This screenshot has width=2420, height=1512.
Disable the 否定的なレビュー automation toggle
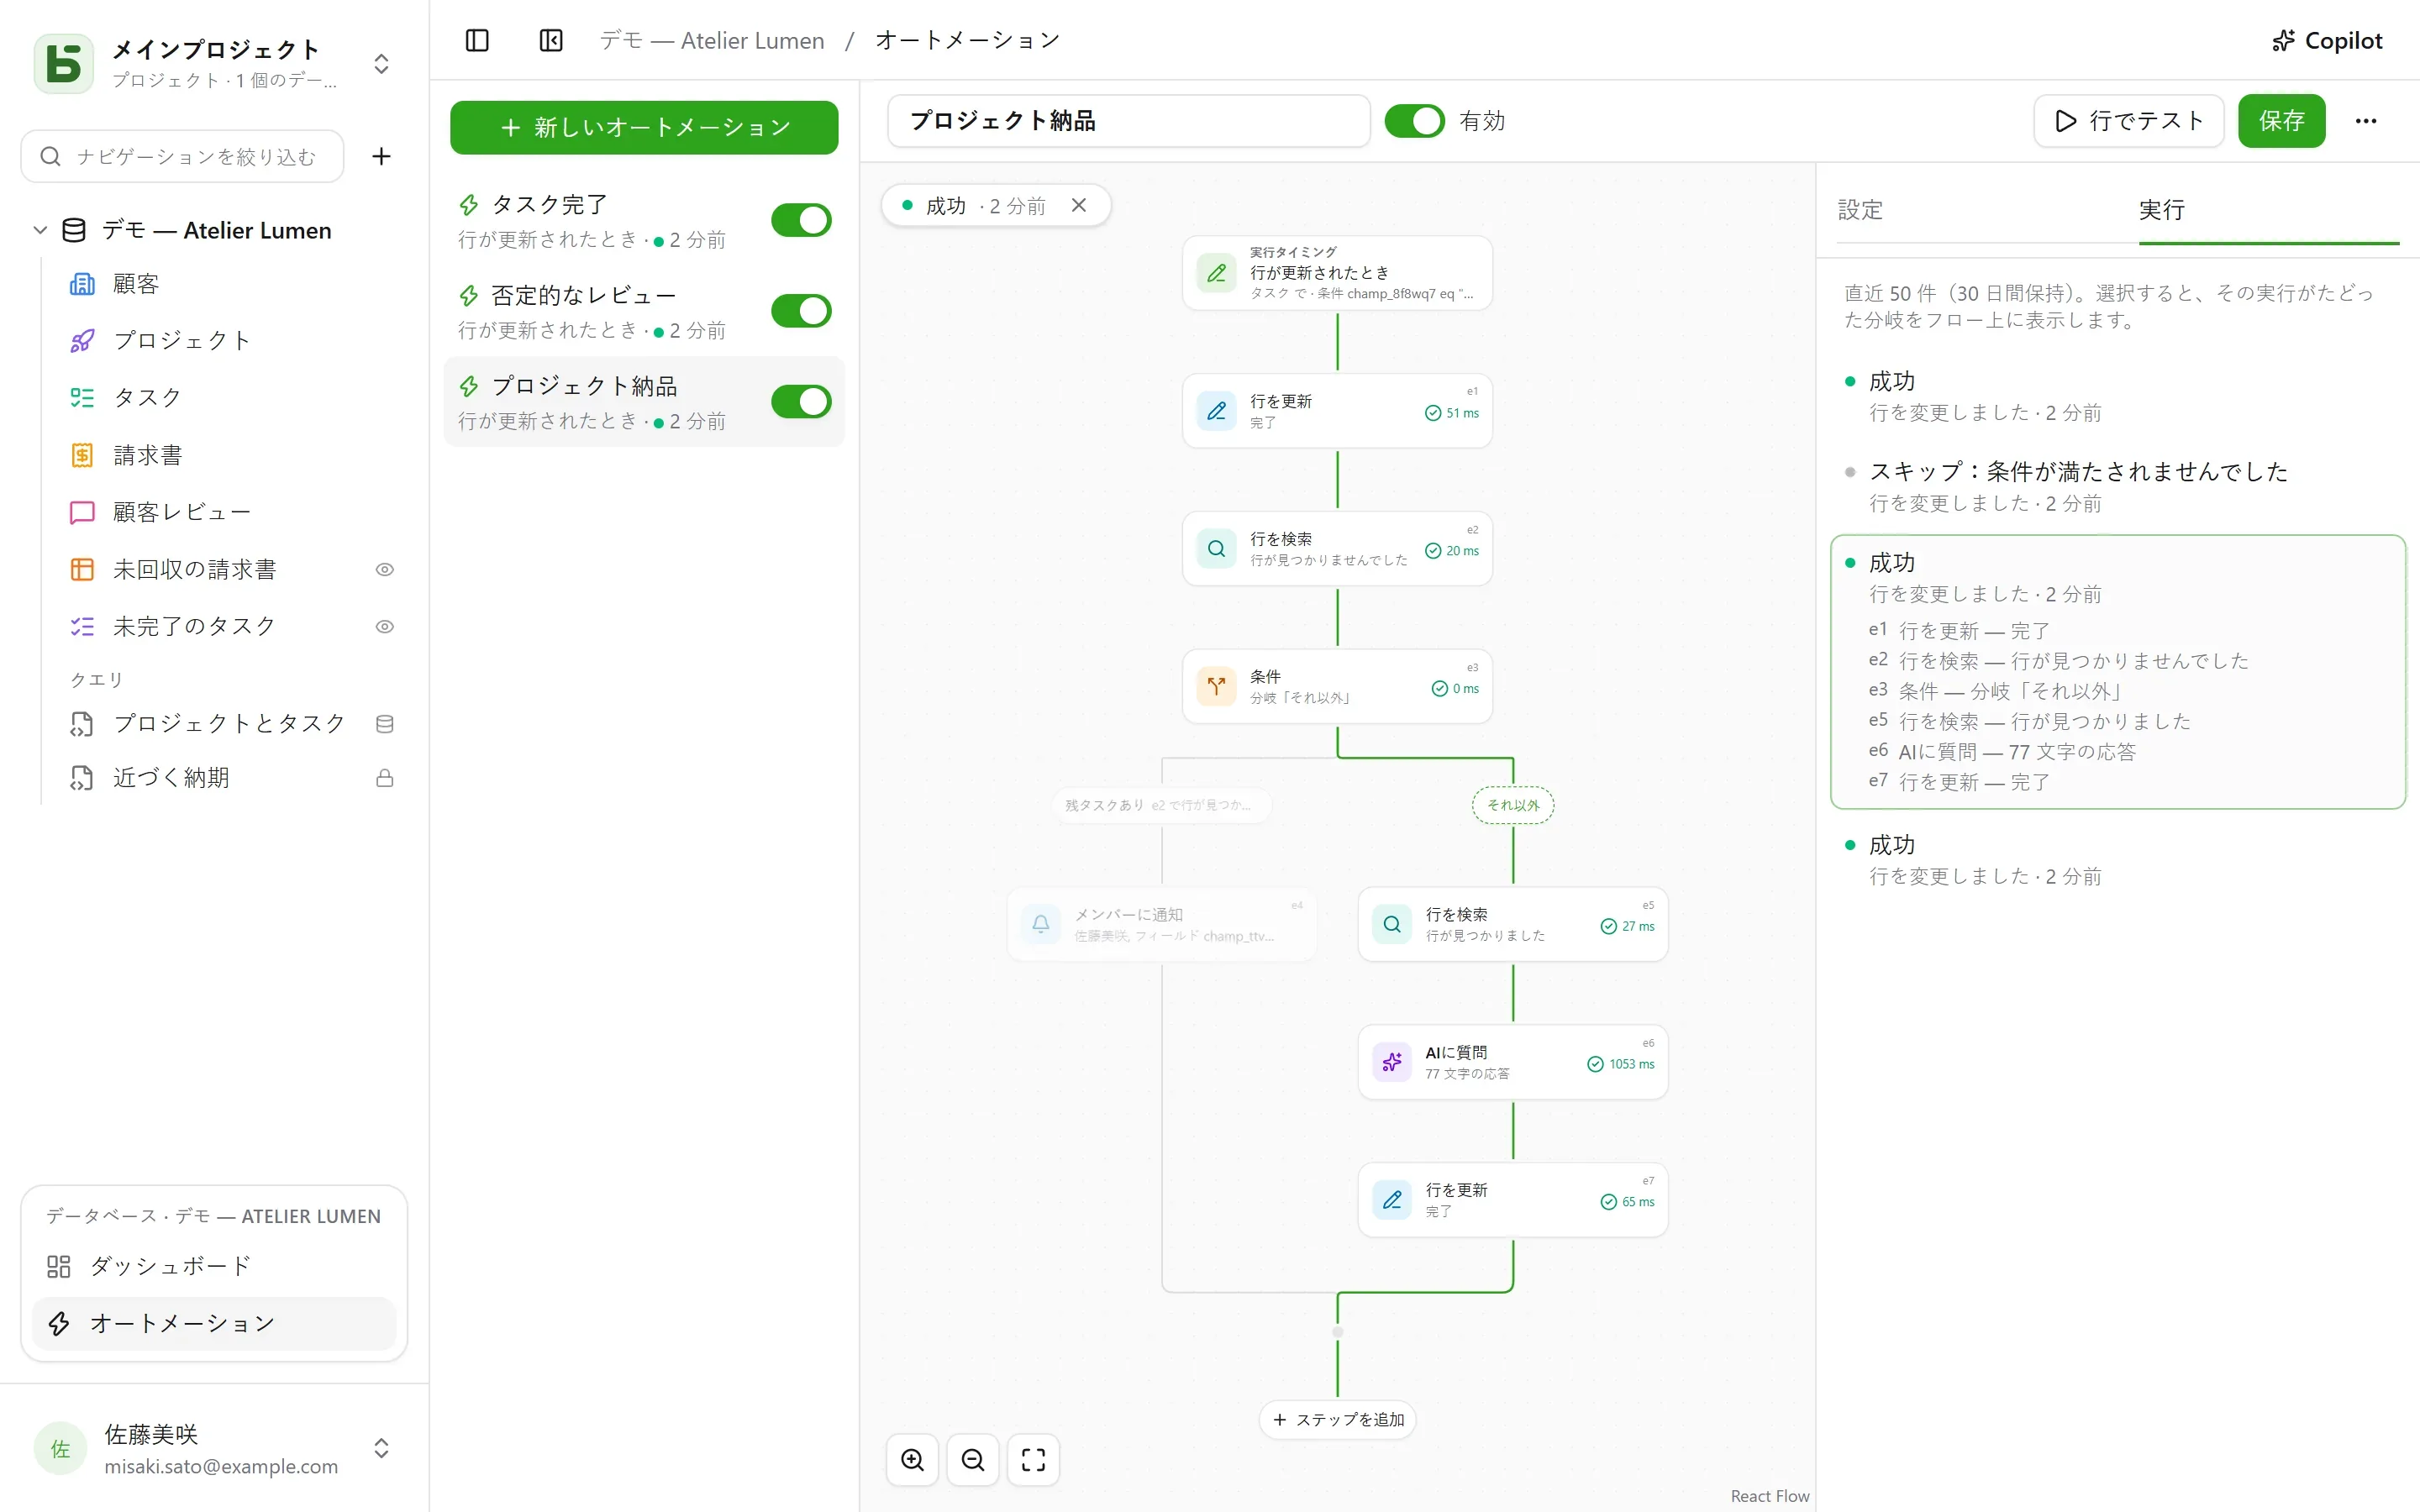801,311
